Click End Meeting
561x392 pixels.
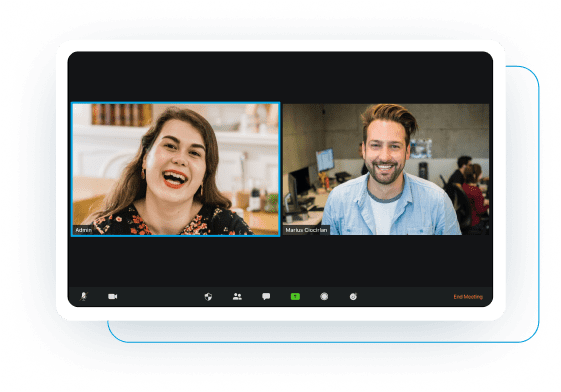pyautogui.click(x=468, y=297)
